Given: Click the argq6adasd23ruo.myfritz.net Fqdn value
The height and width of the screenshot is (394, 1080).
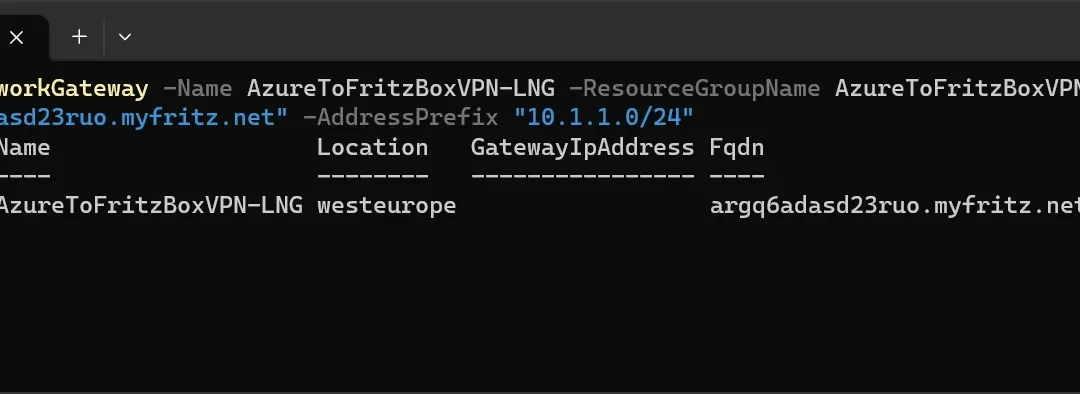Looking at the screenshot, I should pyautogui.click(x=895, y=205).
